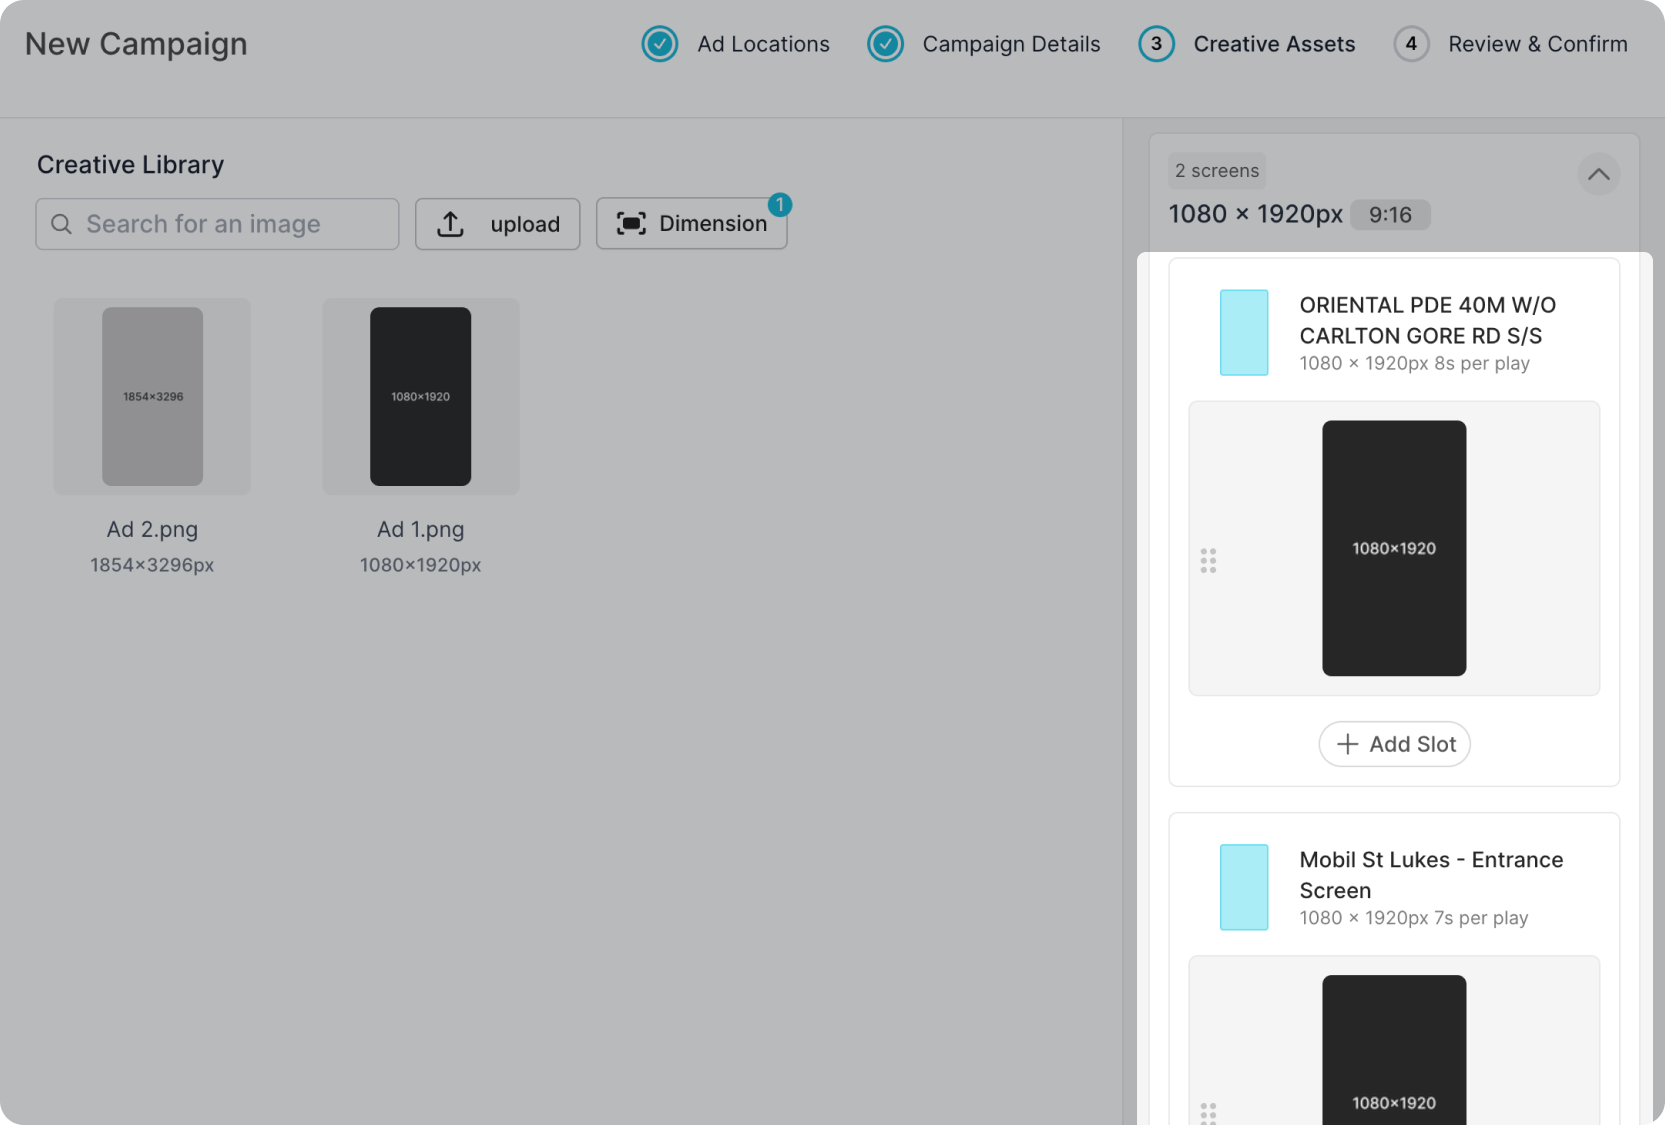Screen dimensions: 1665x1125
Task: Click the cyan swatch beside ORIENTAL PDE
Action: tap(1244, 333)
